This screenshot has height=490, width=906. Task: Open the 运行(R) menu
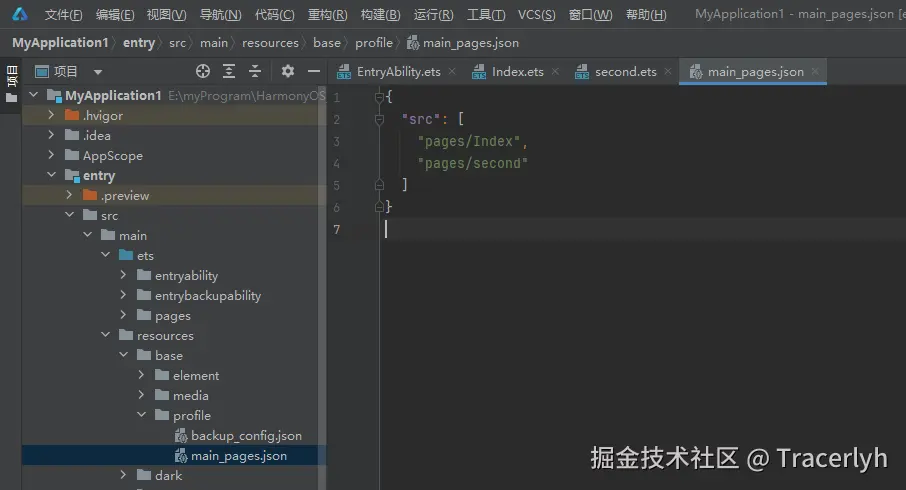tap(433, 14)
